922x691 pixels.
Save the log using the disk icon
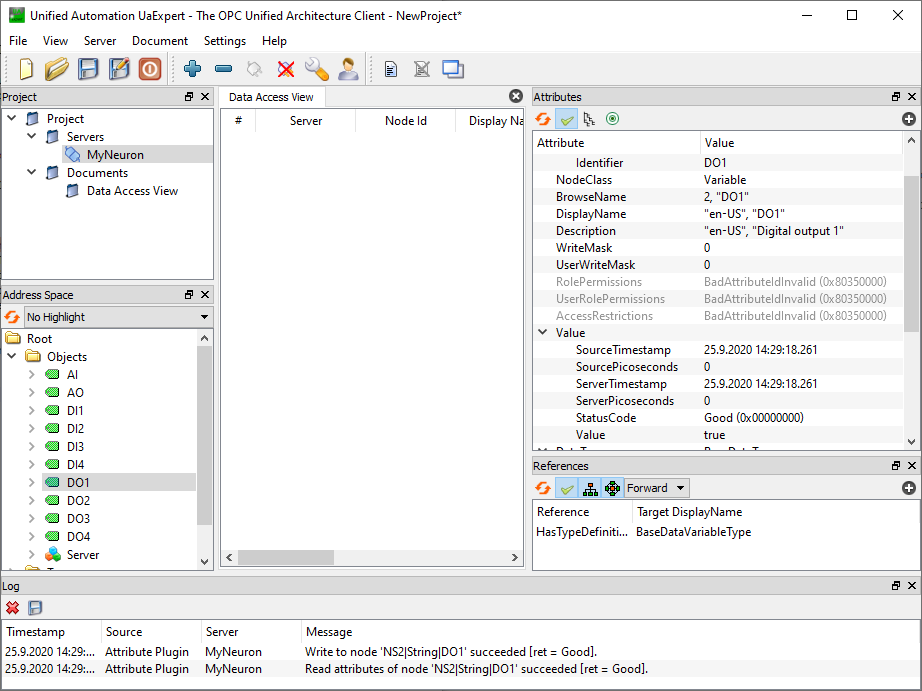pyautogui.click(x=35, y=607)
